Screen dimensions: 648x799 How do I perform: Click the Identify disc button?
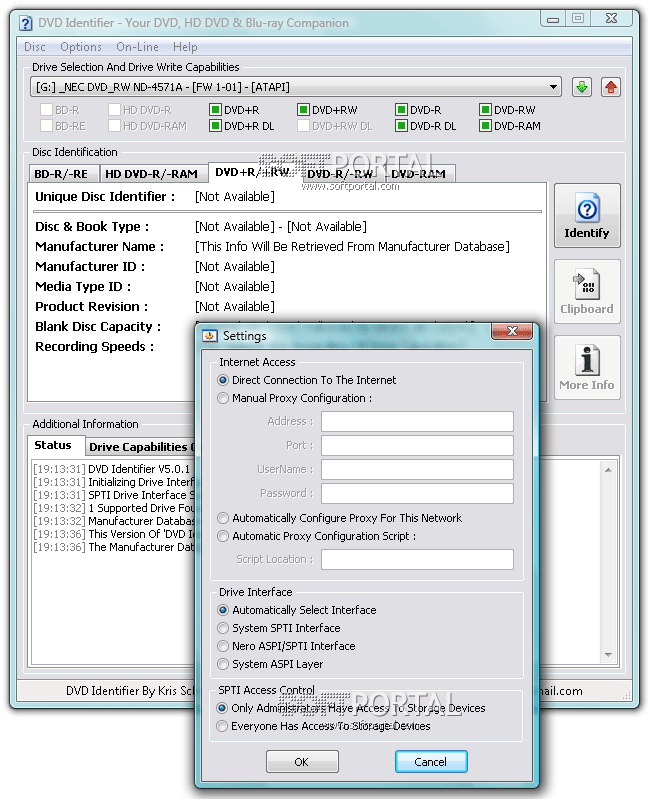coord(587,216)
